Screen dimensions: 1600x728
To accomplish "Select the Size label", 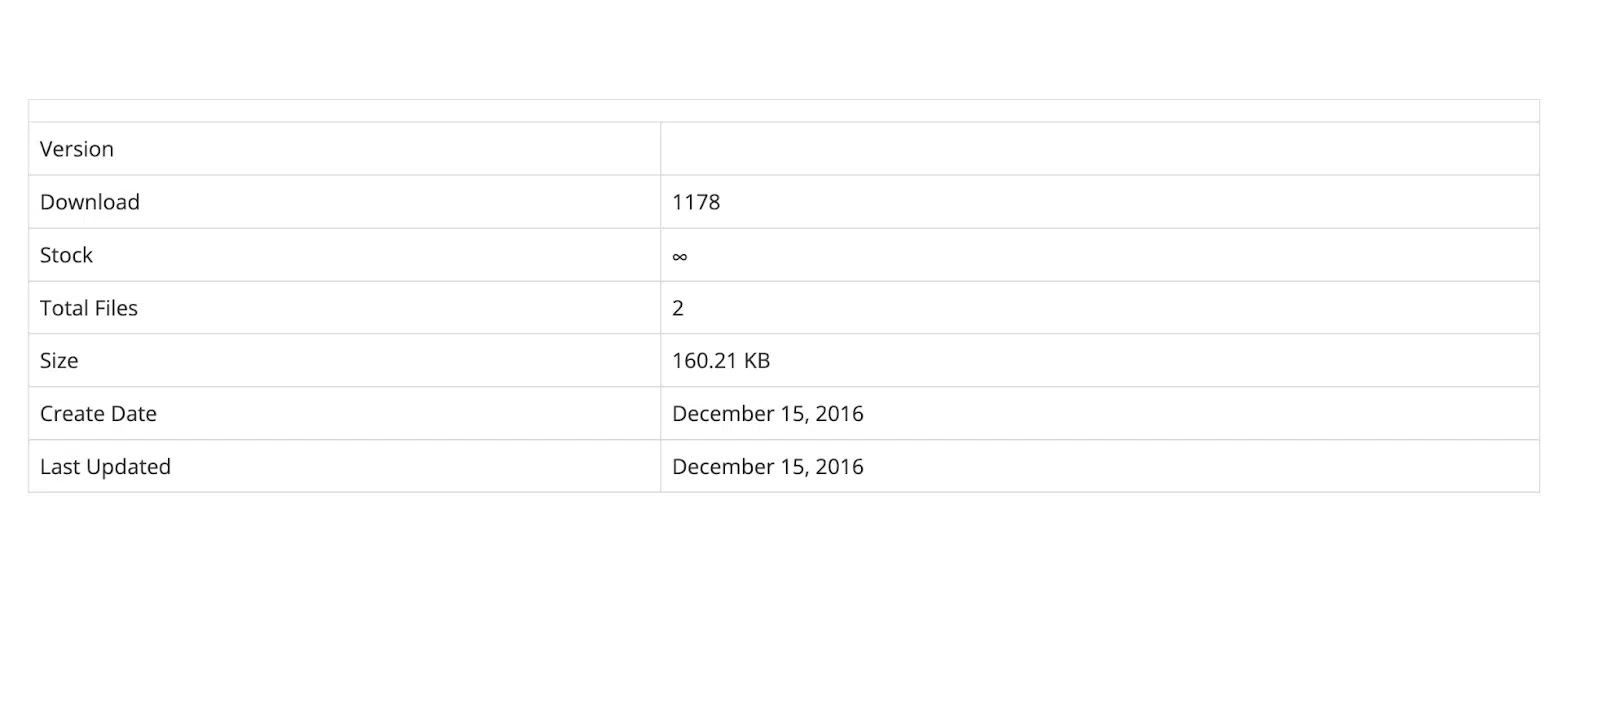I will click(x=59, y=361).
